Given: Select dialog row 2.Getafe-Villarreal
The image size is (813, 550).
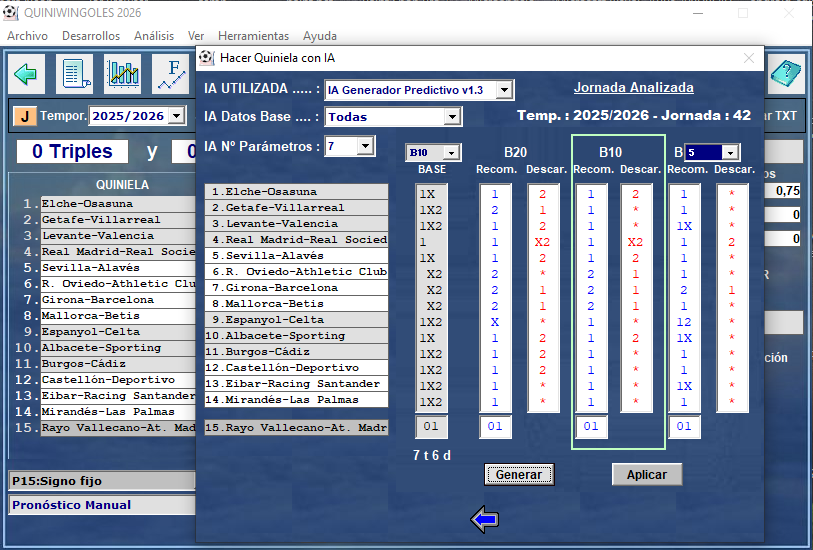Looking at the screenshot, I should click(296, 207).
